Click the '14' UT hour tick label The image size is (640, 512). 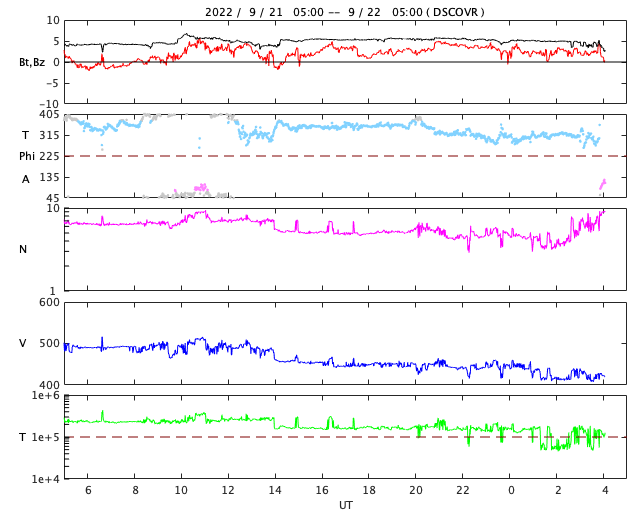tap(275, 490)
